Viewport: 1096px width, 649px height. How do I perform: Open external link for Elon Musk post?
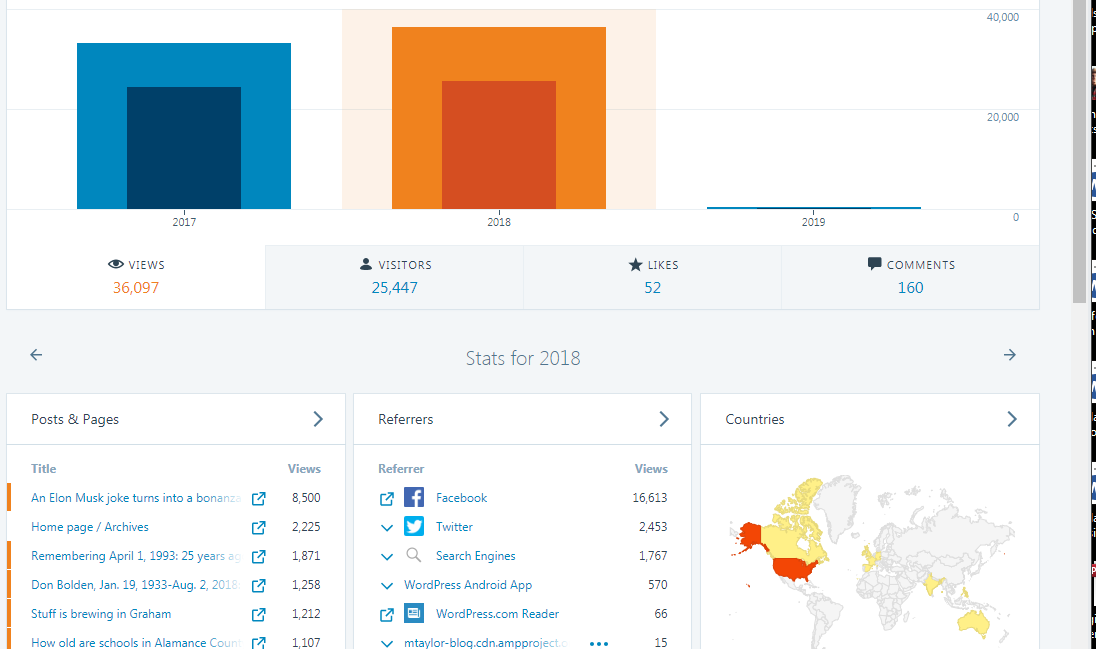(258, 498)
